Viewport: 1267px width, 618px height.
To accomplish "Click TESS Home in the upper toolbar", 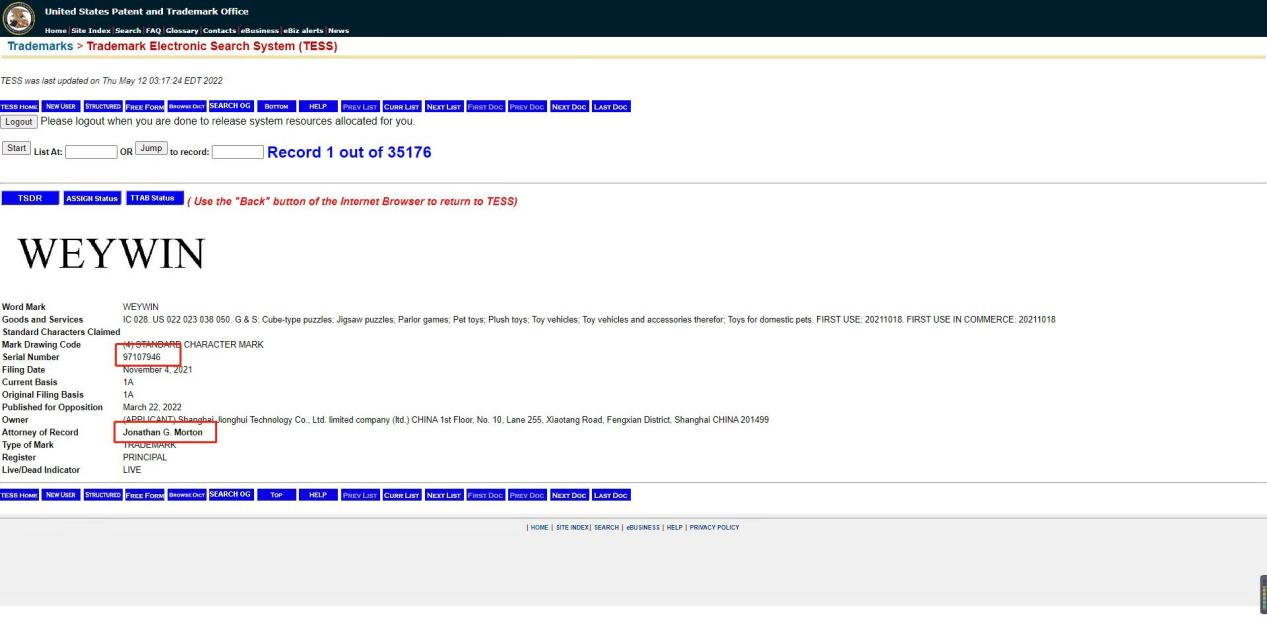I will coord(19,107).
